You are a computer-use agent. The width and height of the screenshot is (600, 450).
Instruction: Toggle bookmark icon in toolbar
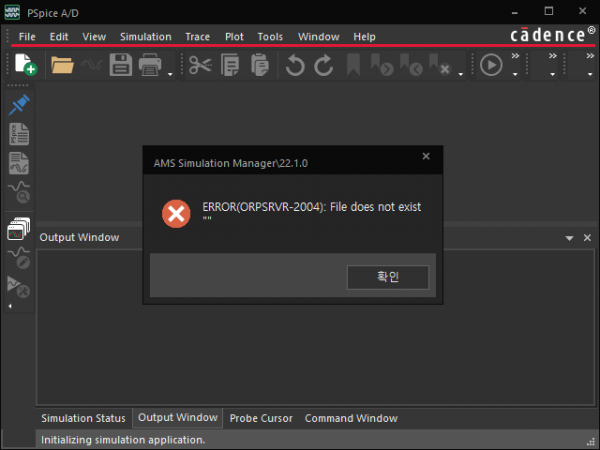point(353,64)
